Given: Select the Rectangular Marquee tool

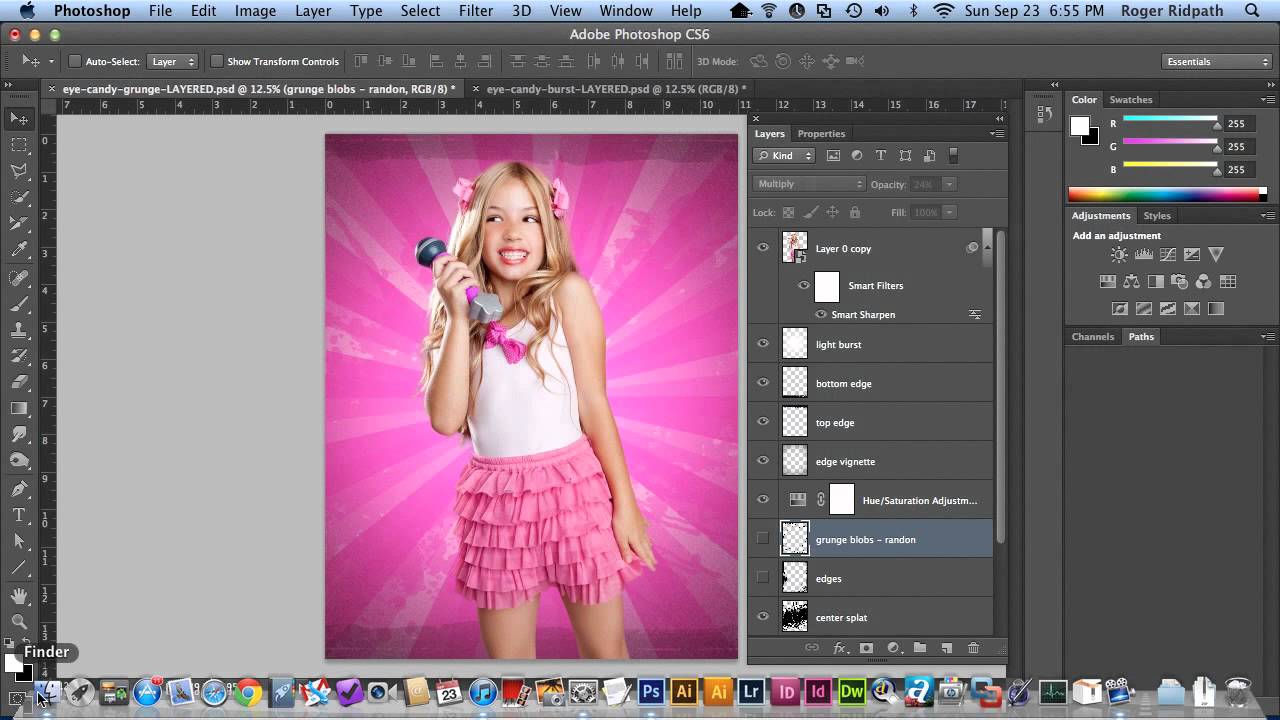Looking at the screenshot, I should click(19, 145).
